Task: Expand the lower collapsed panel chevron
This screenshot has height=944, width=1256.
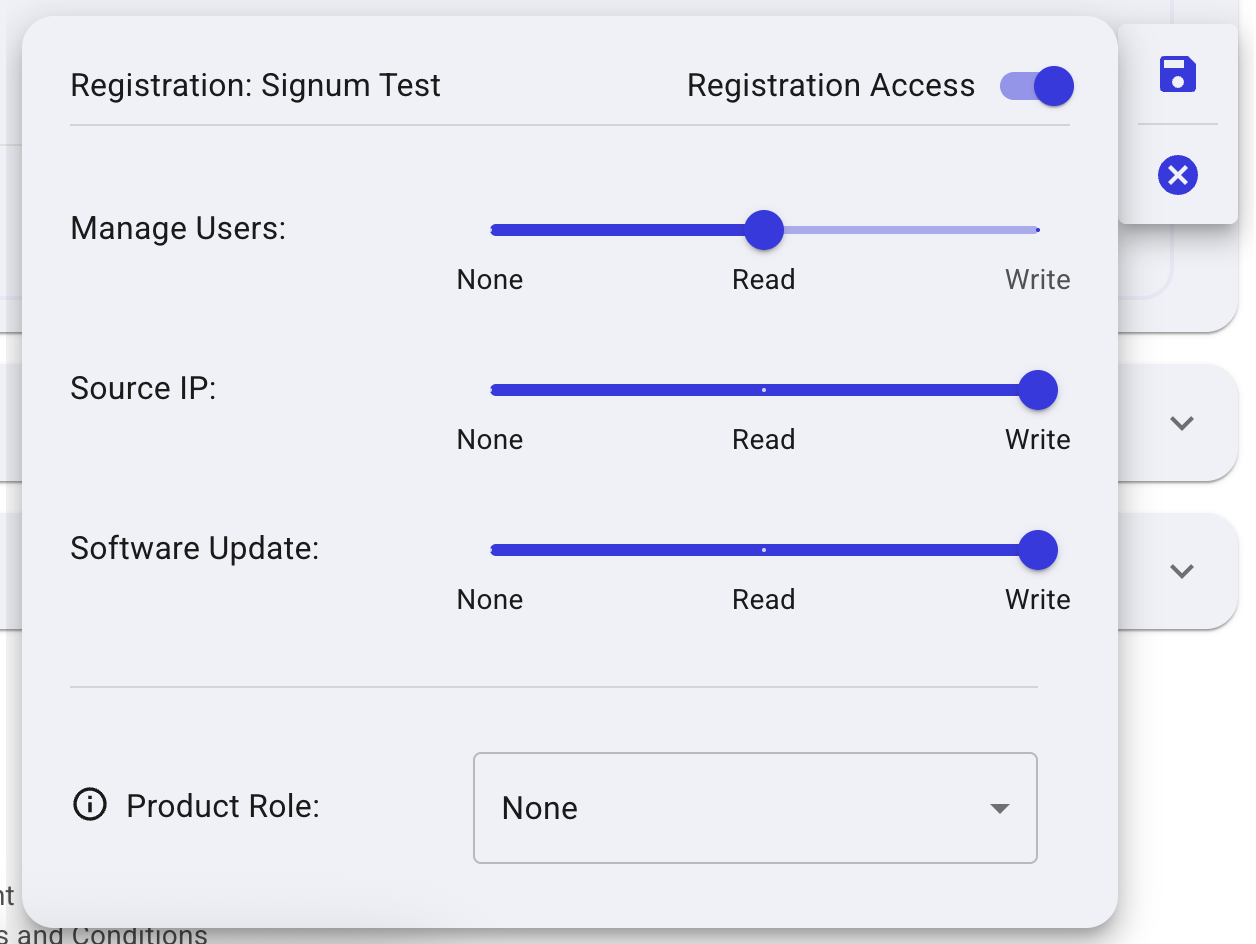Action: (1182, 571)
